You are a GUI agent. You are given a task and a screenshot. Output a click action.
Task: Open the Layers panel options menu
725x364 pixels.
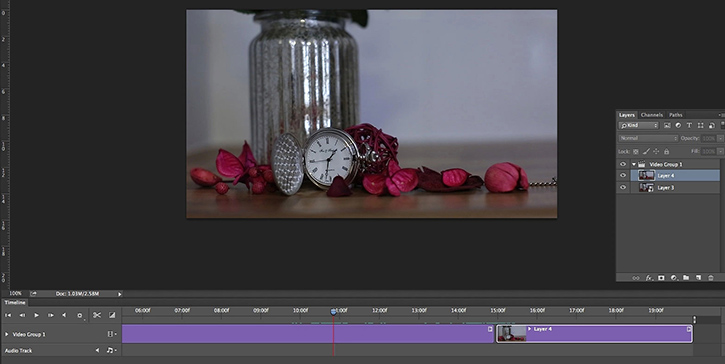click(721, 115)
